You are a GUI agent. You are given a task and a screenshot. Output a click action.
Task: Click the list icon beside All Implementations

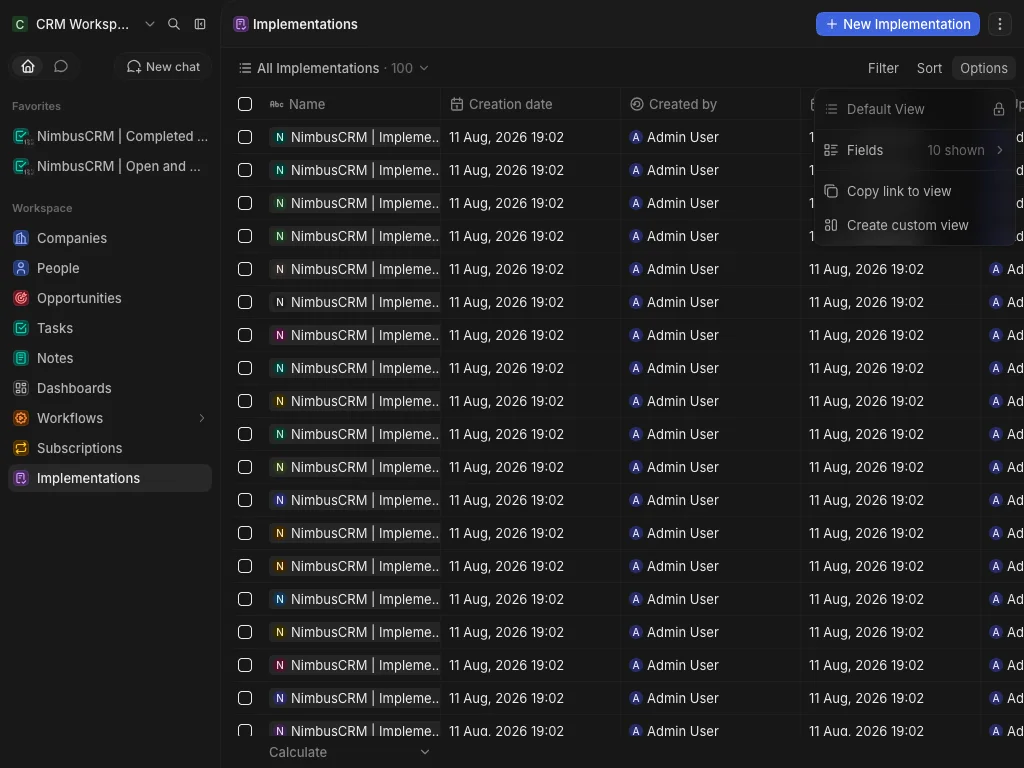coord(245,68)
